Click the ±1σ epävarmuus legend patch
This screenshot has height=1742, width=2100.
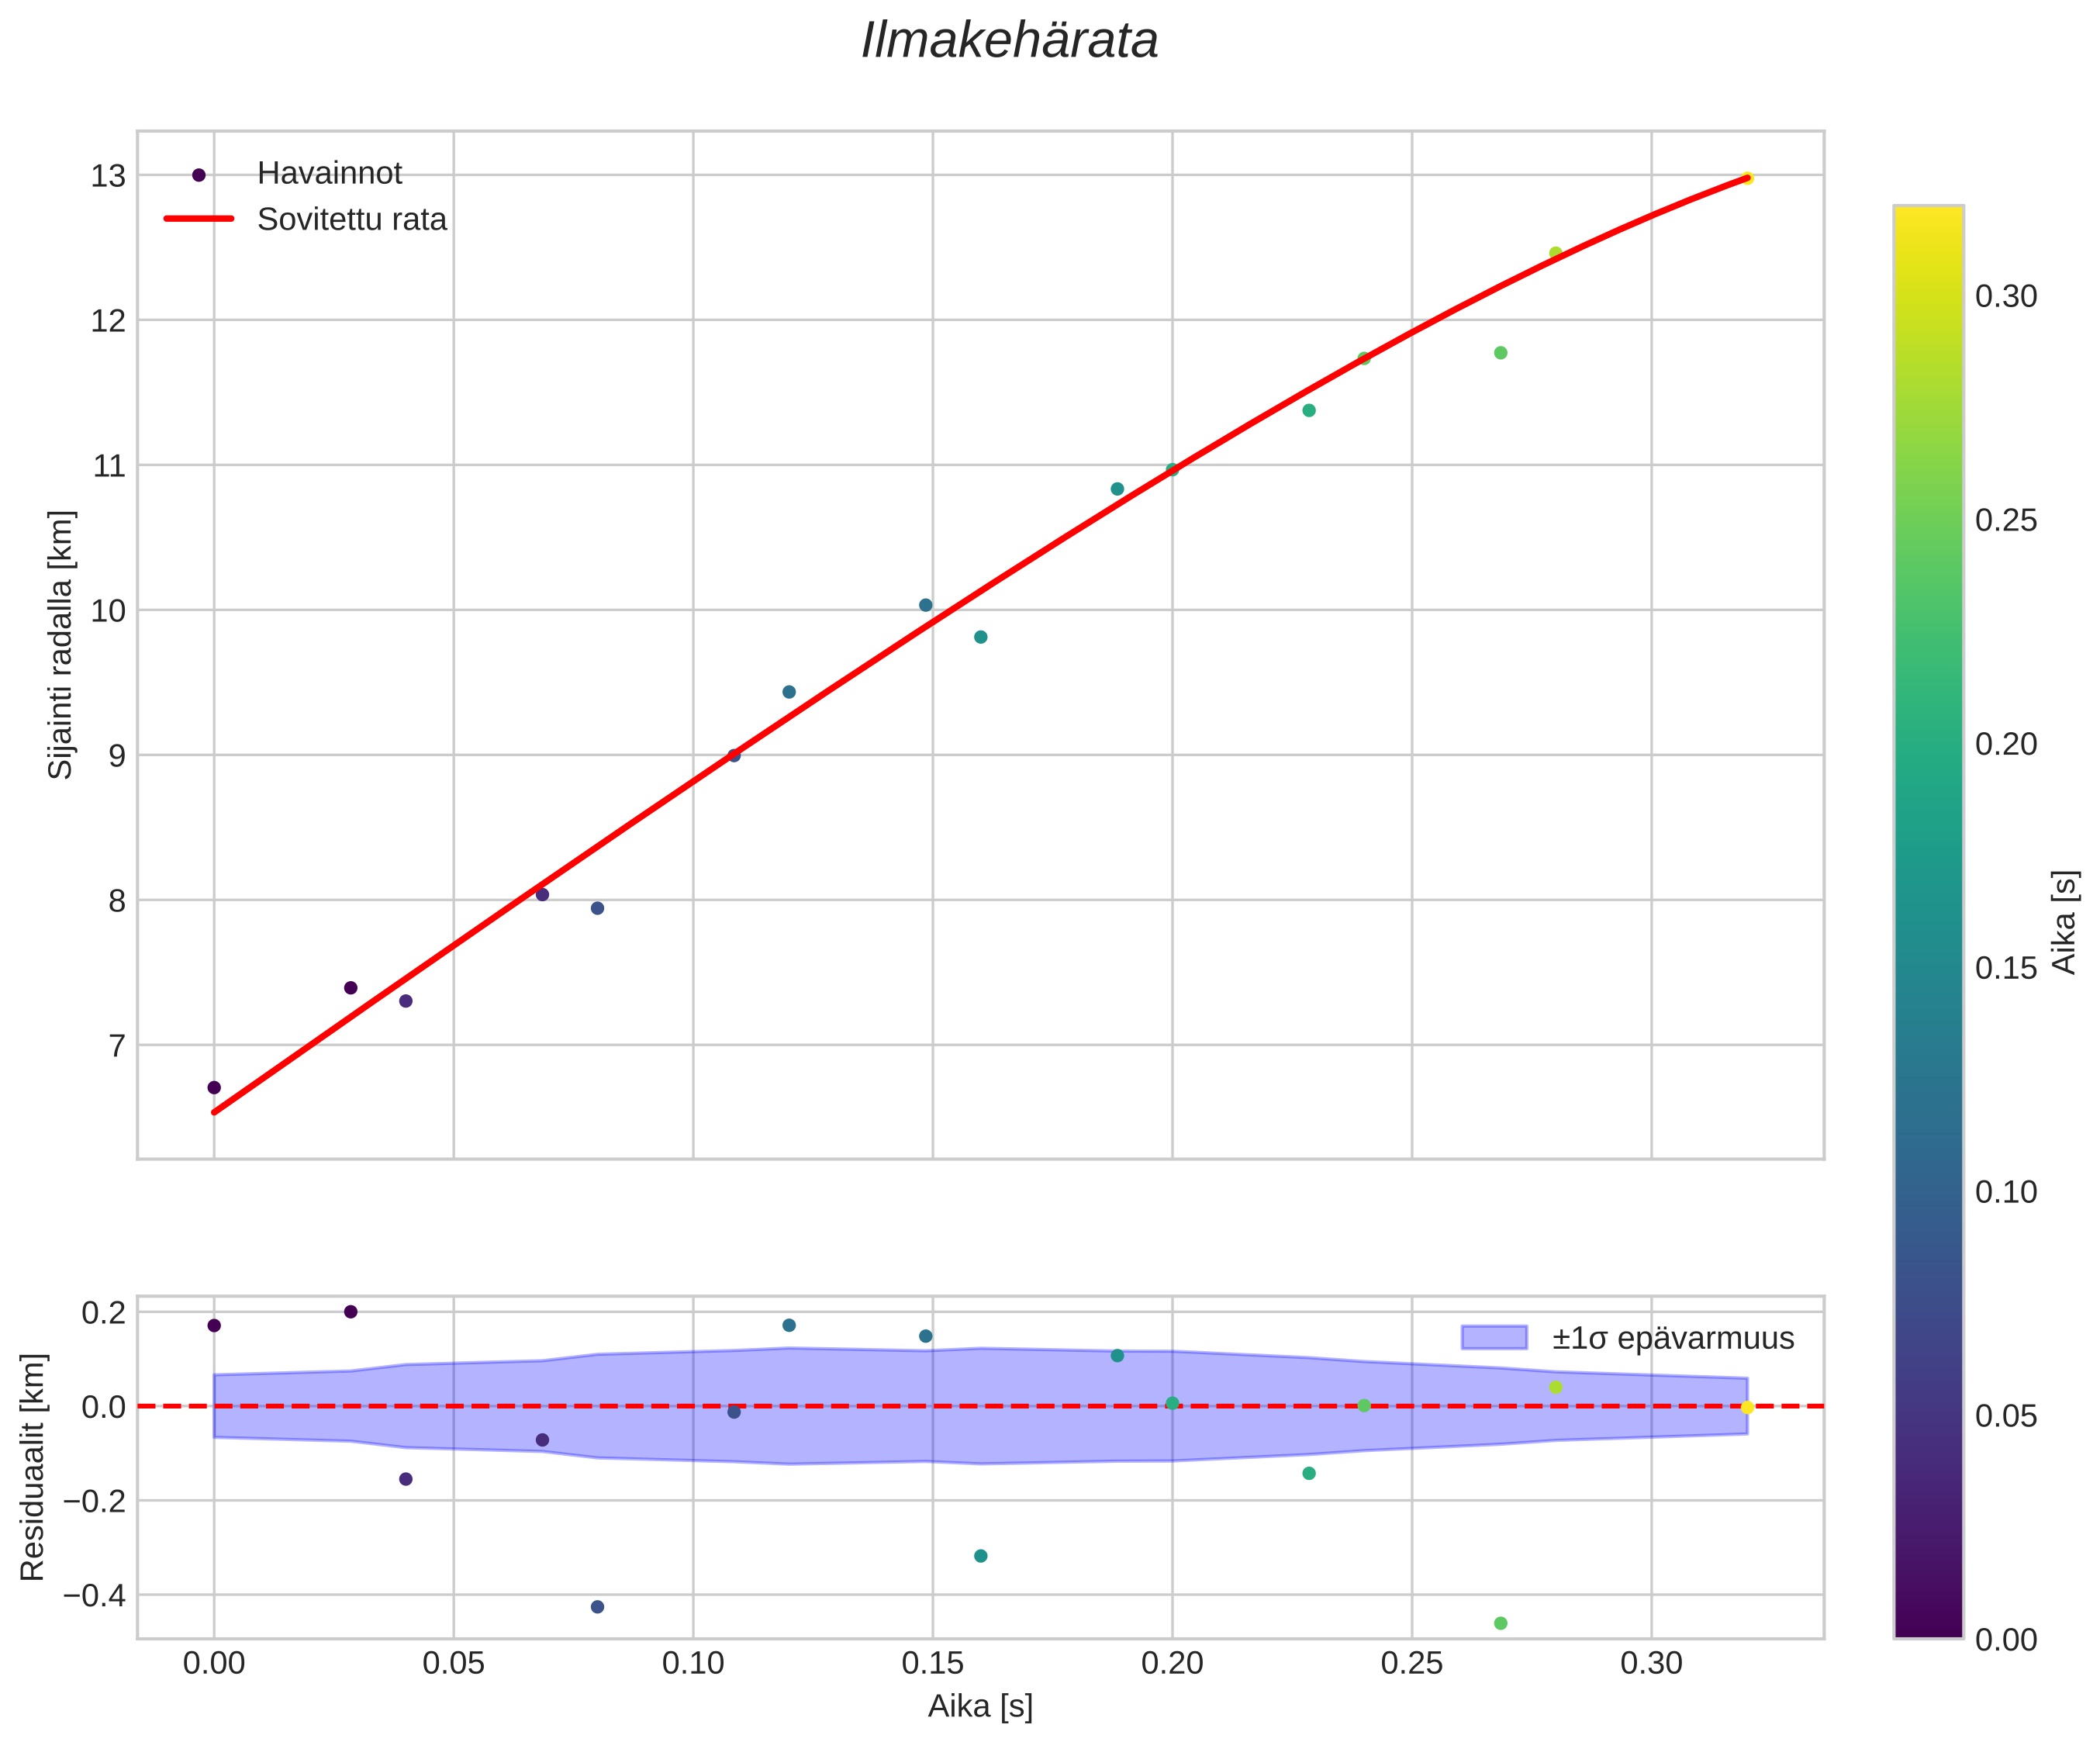point(1494,1338)
